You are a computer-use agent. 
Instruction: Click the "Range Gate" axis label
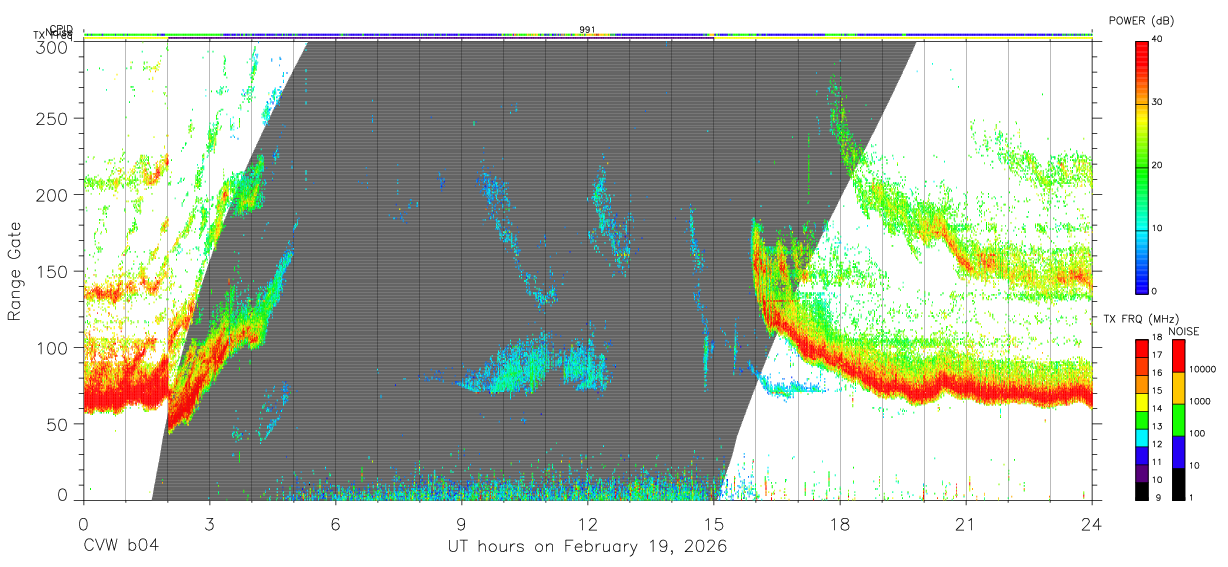click(15, 271)
